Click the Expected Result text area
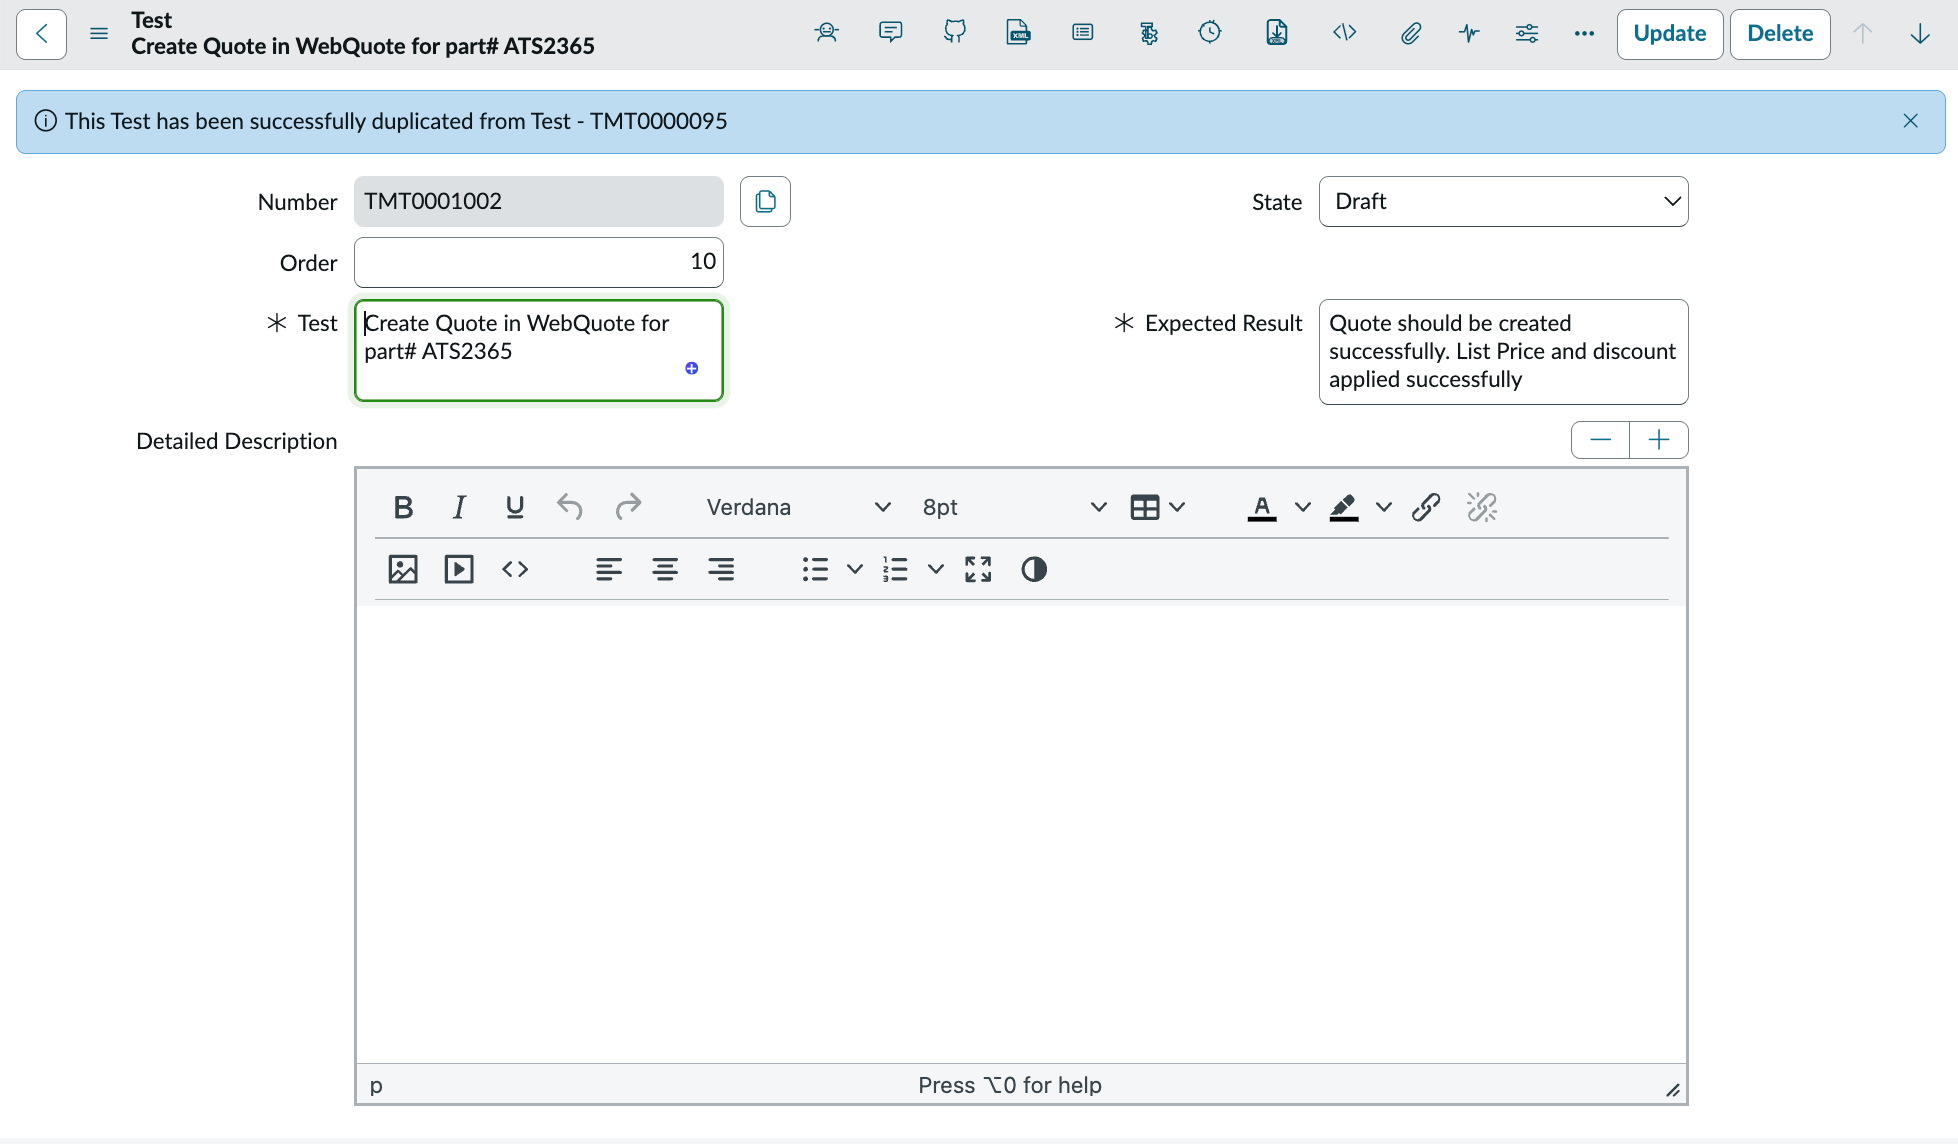Screen dimensions: 1958x1144 (x=1503, y=352)
